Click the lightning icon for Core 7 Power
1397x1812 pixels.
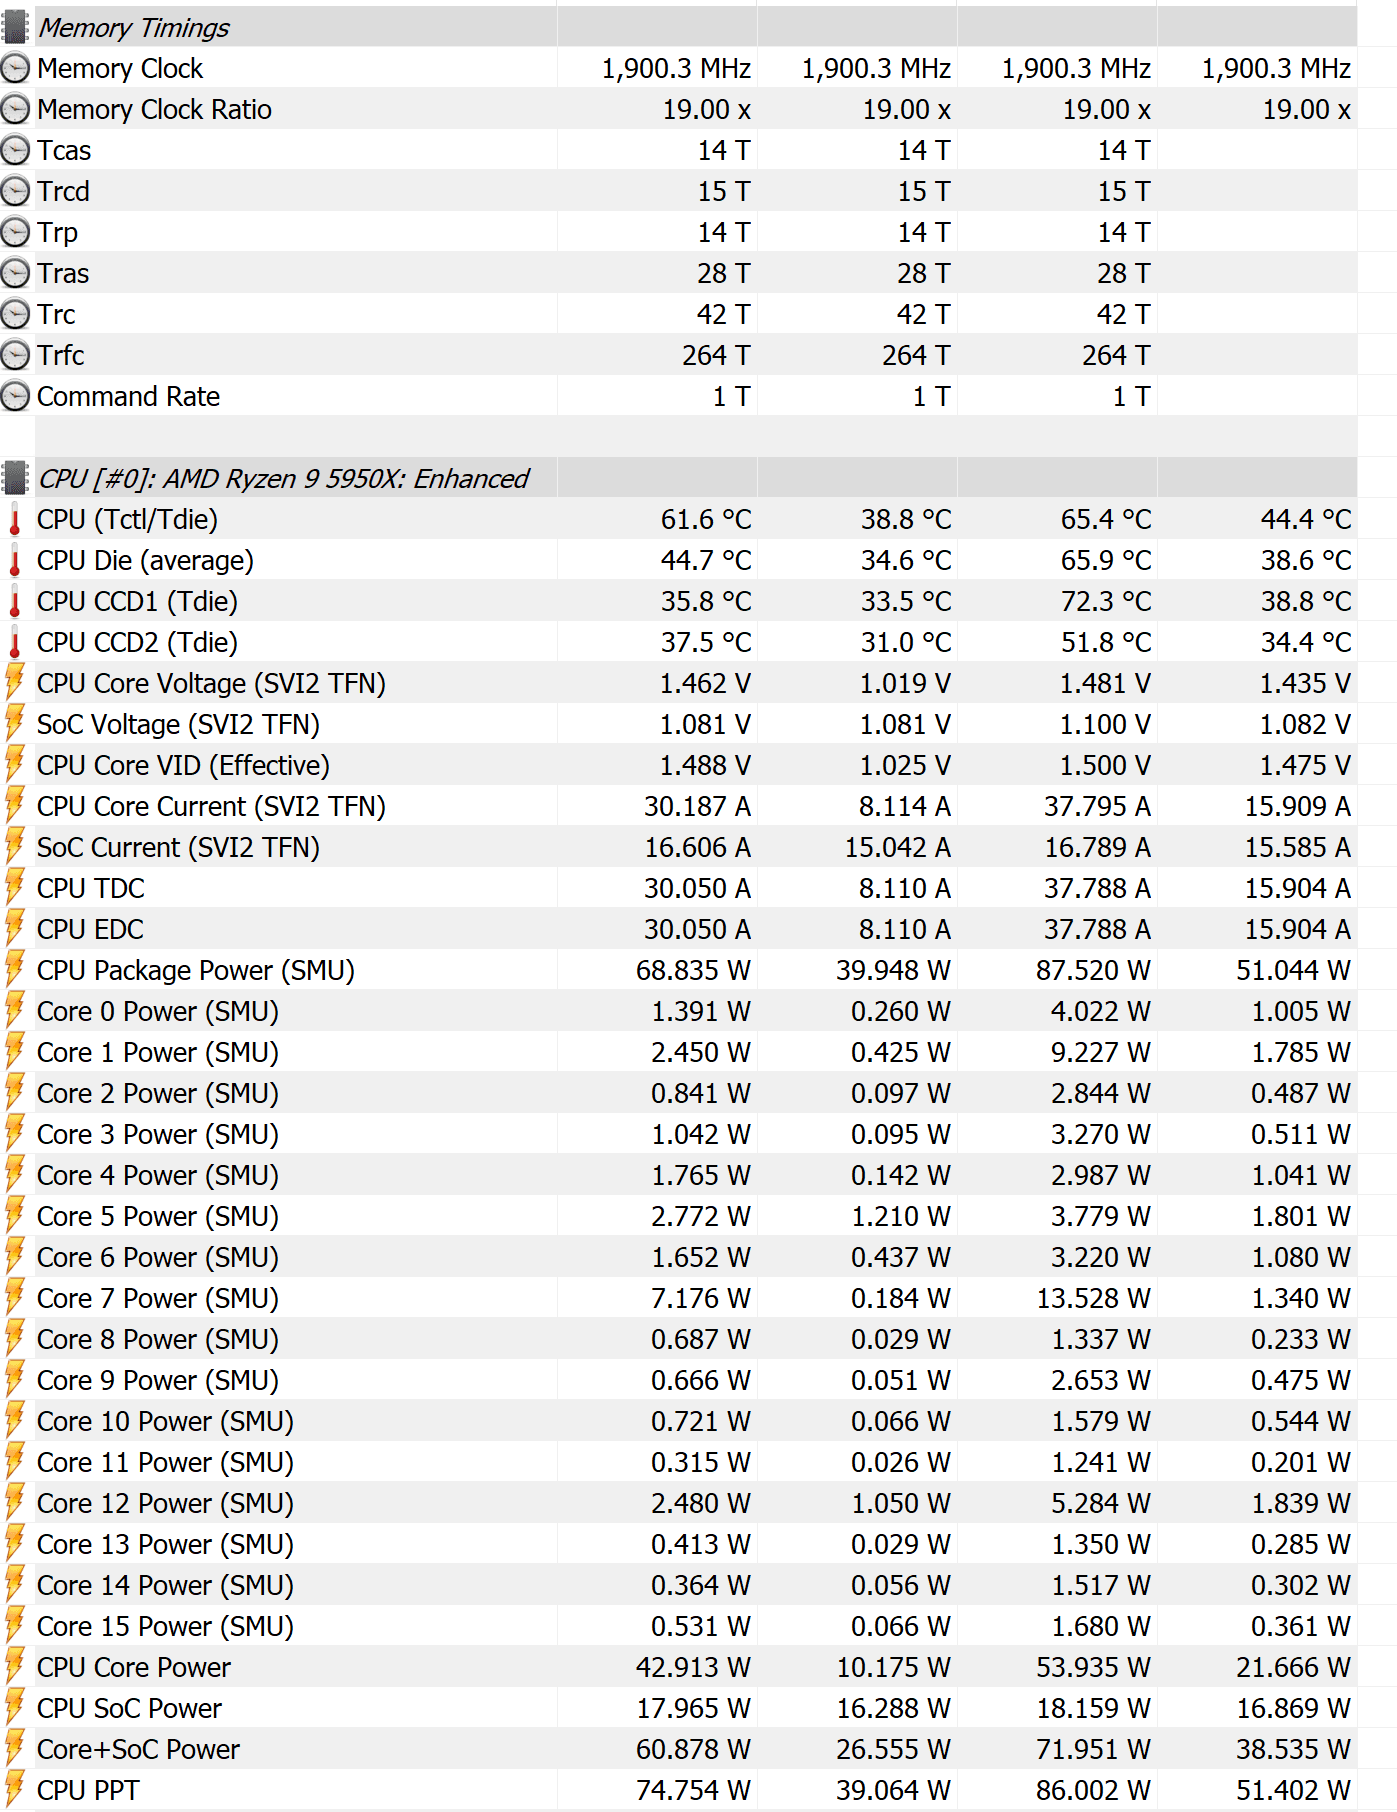point(15,1297)
